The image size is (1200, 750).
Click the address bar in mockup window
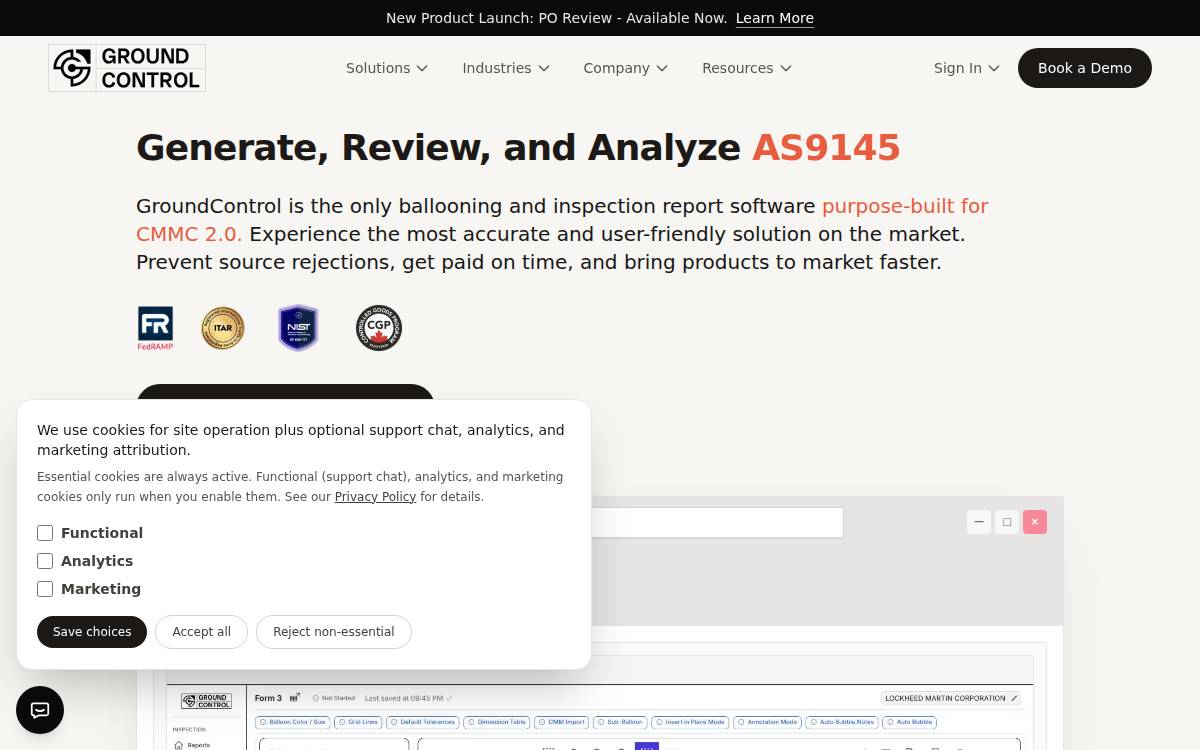click(717, 522)
